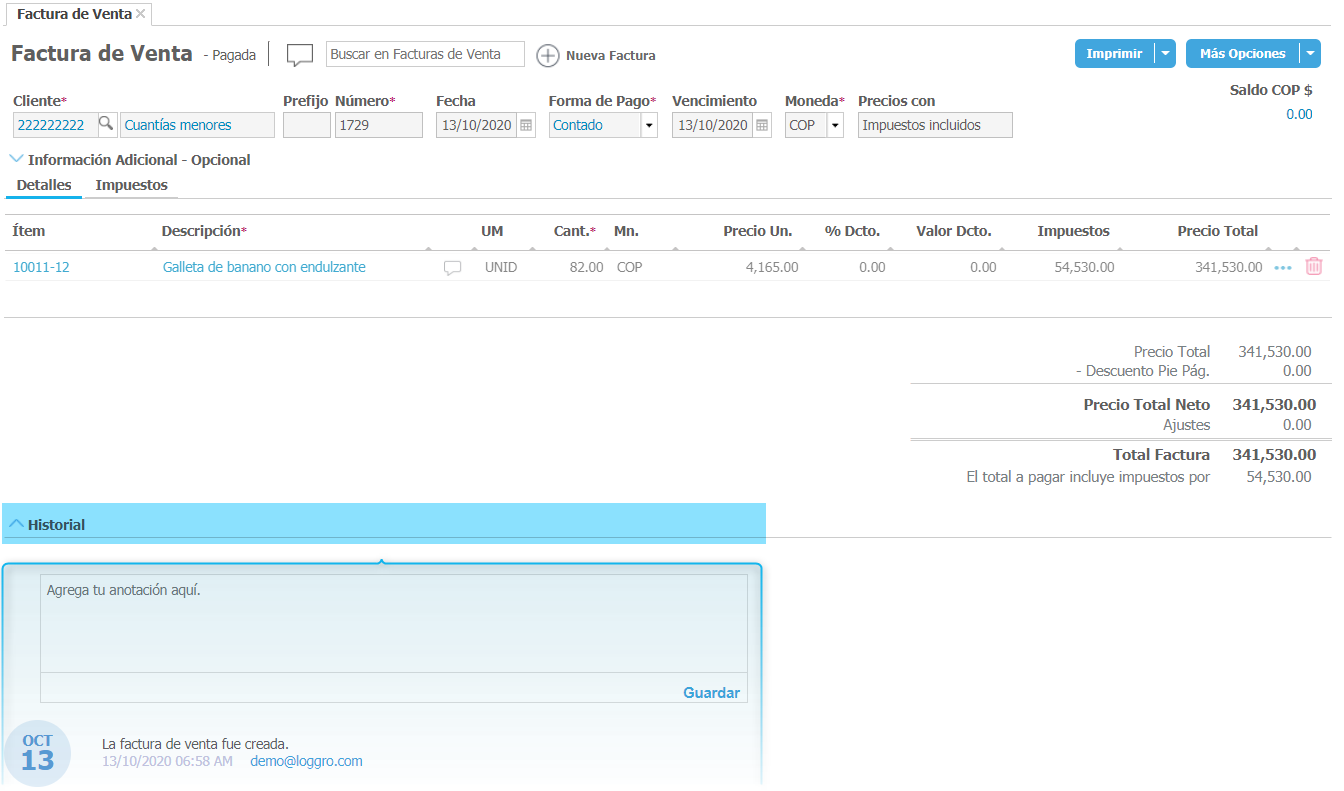Open the Vencimiento calendar picker icon

point(762,126)
